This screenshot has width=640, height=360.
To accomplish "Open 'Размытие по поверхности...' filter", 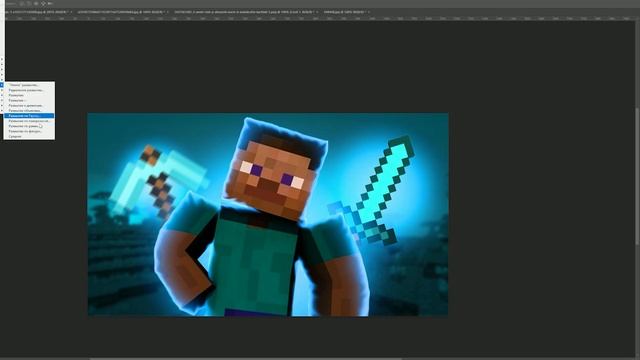I will (29, 121).
